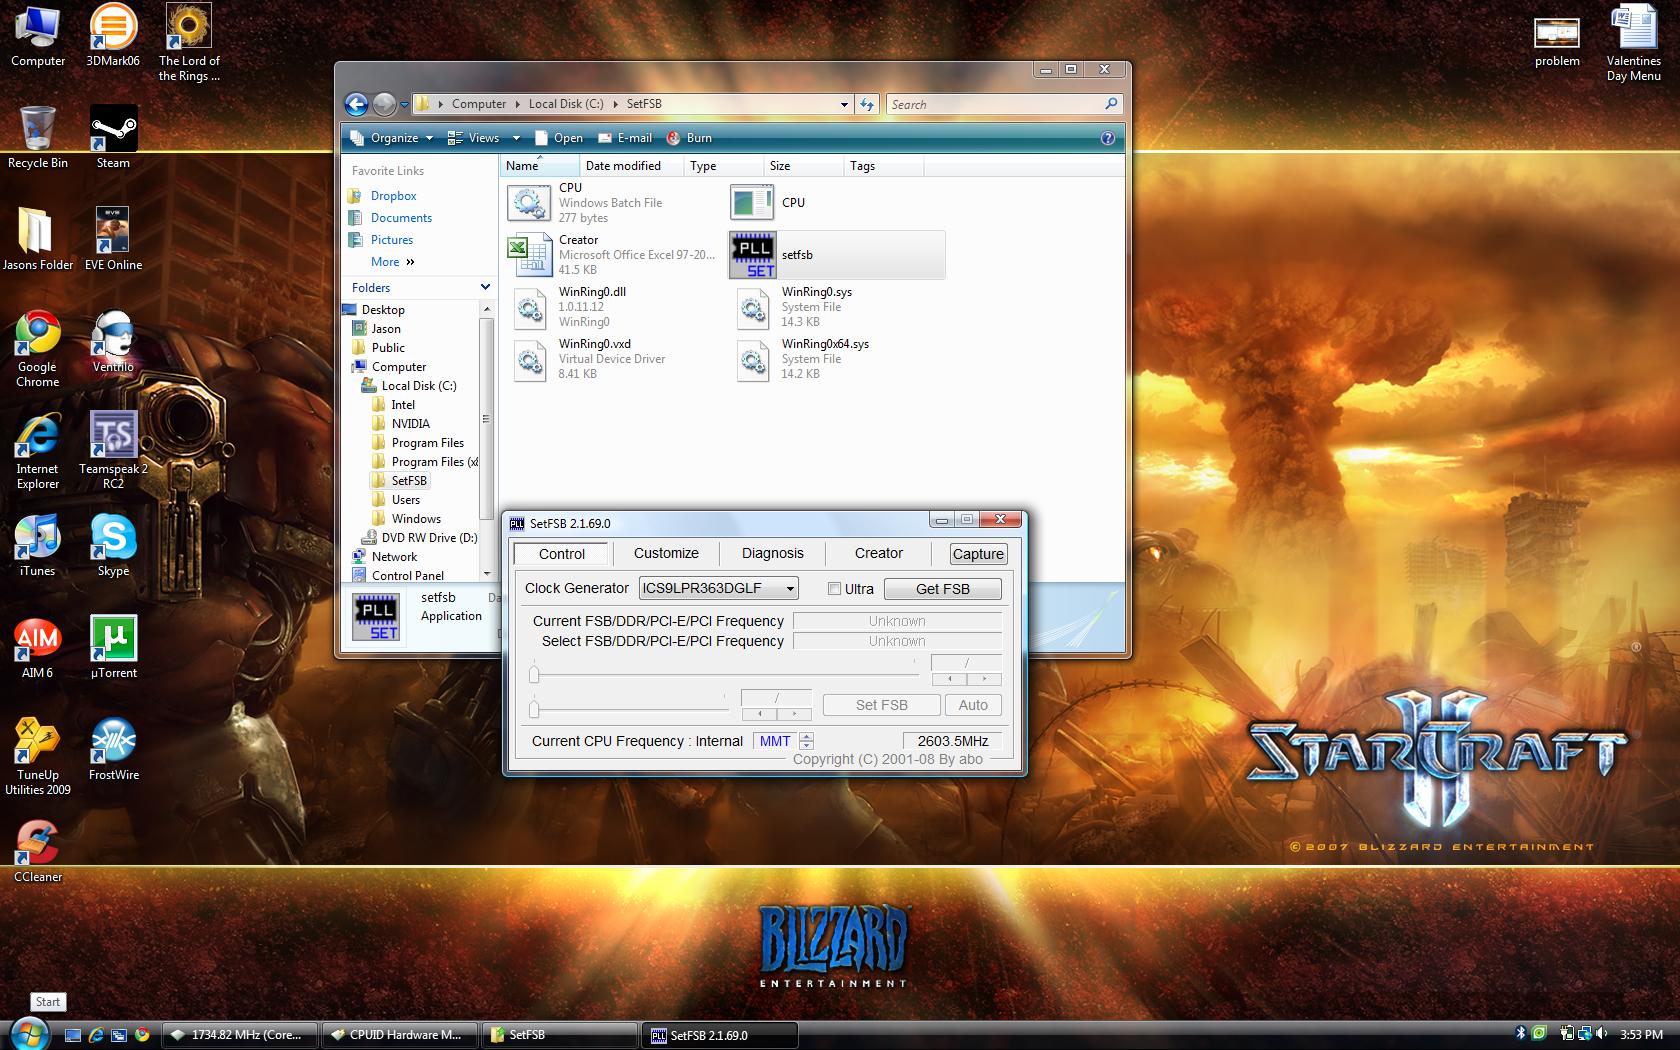This screenshot has width=1680, height=1050.
Task: Open the Documents favorite link
Action: click(401, 218)
